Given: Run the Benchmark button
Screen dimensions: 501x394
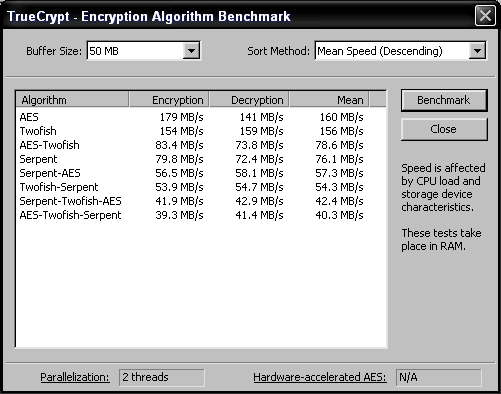Looking at the screenshot, I should coord(444,100).
